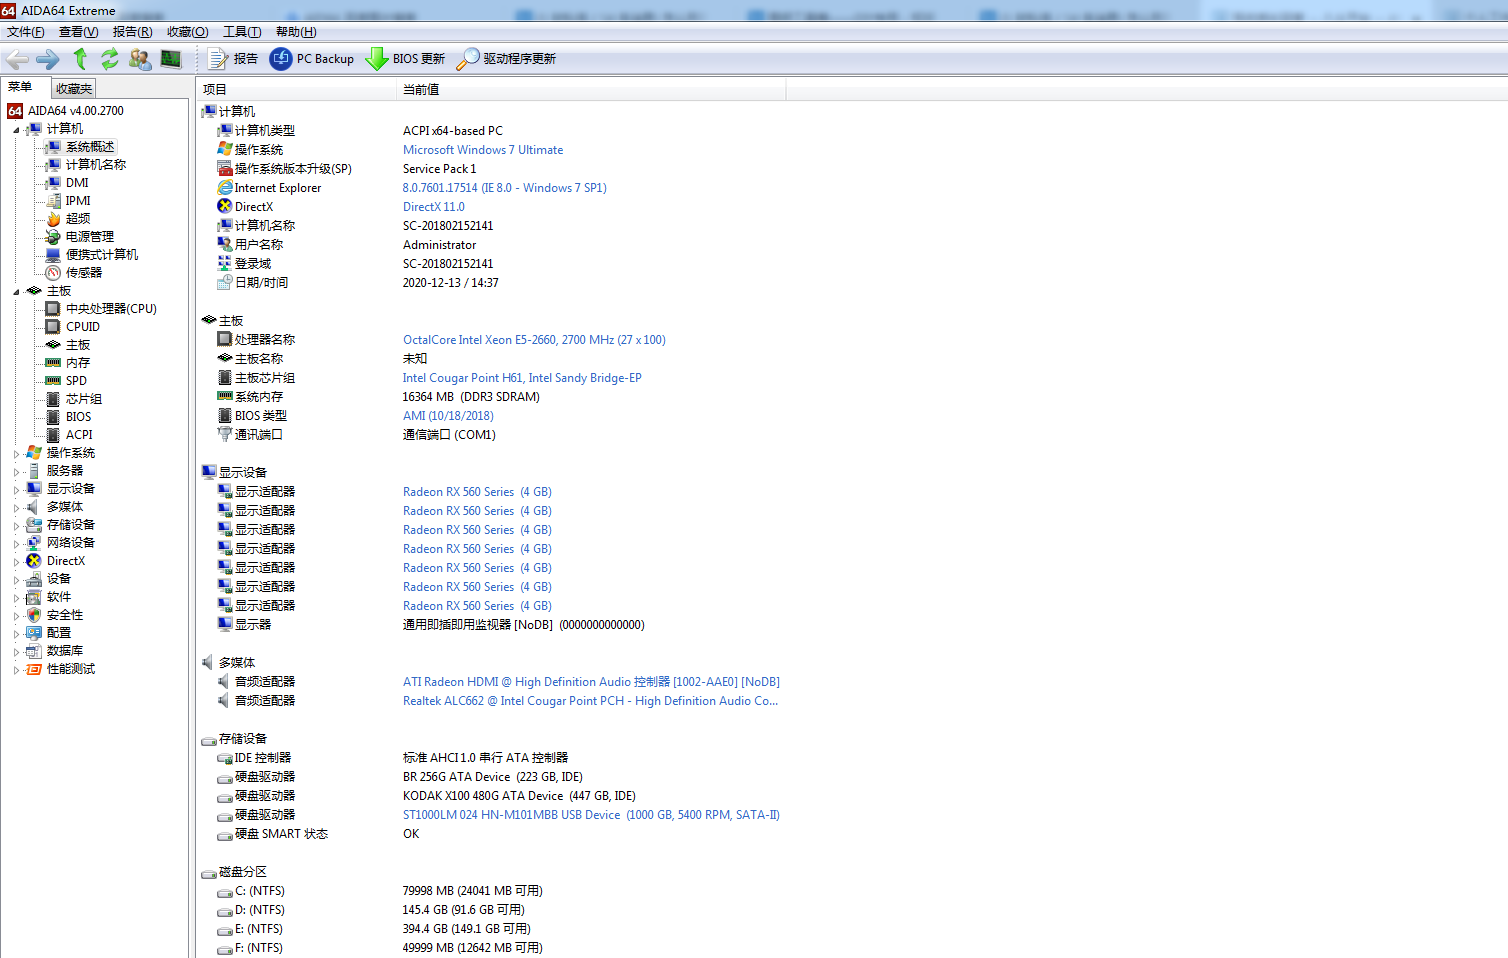Viewport: 1508px width, 958px height.
Task: Expand the 操作系统 tree node
Action: (x=16, y=454)
